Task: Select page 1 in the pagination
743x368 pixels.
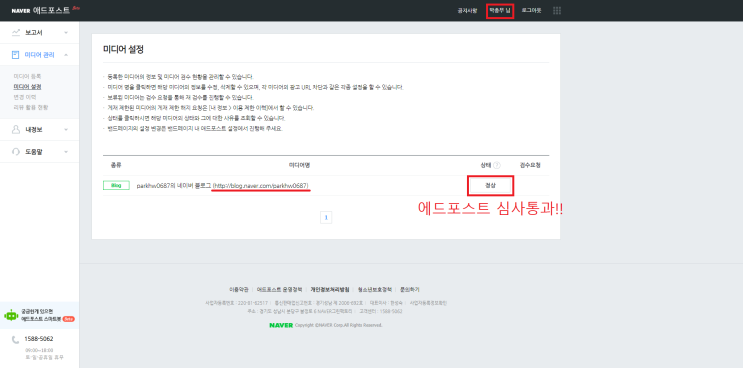Action: pos(326,218)
